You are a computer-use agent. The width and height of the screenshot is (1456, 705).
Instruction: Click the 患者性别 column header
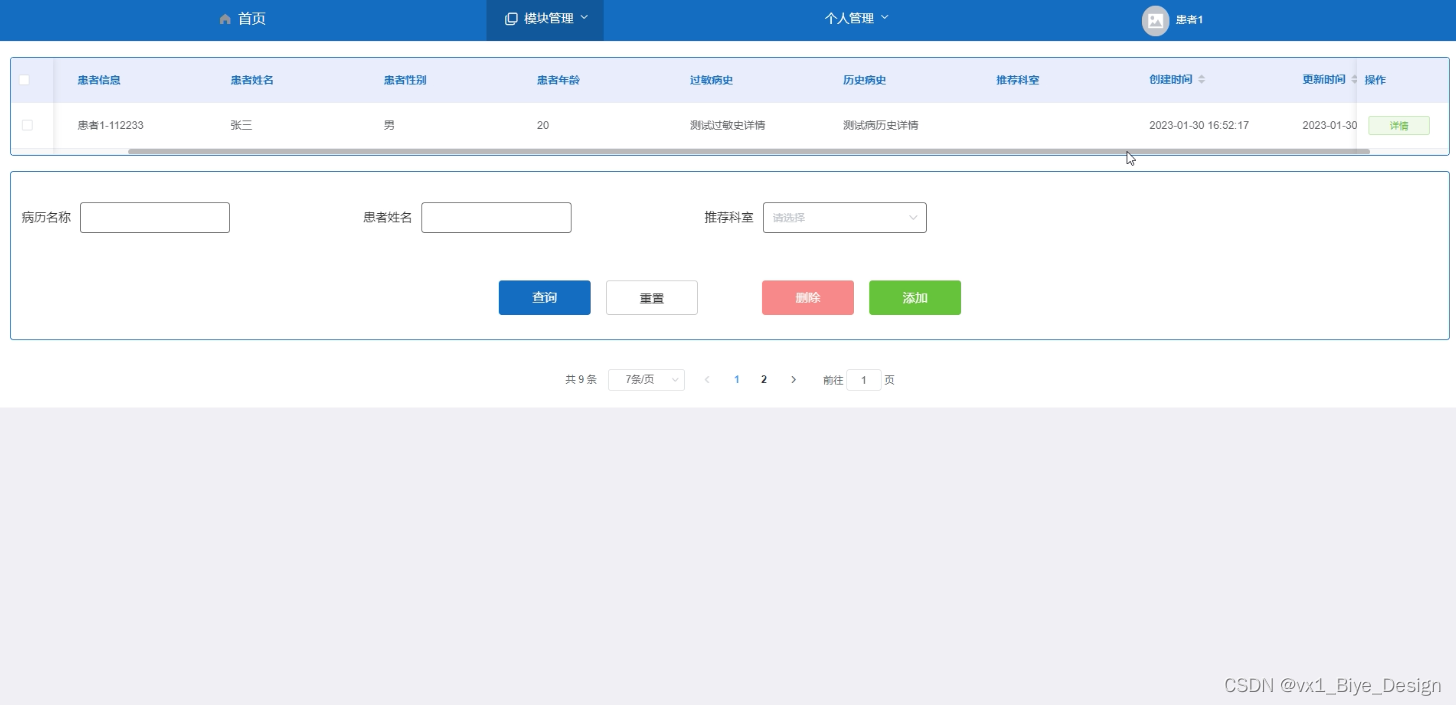coord(405,80)
